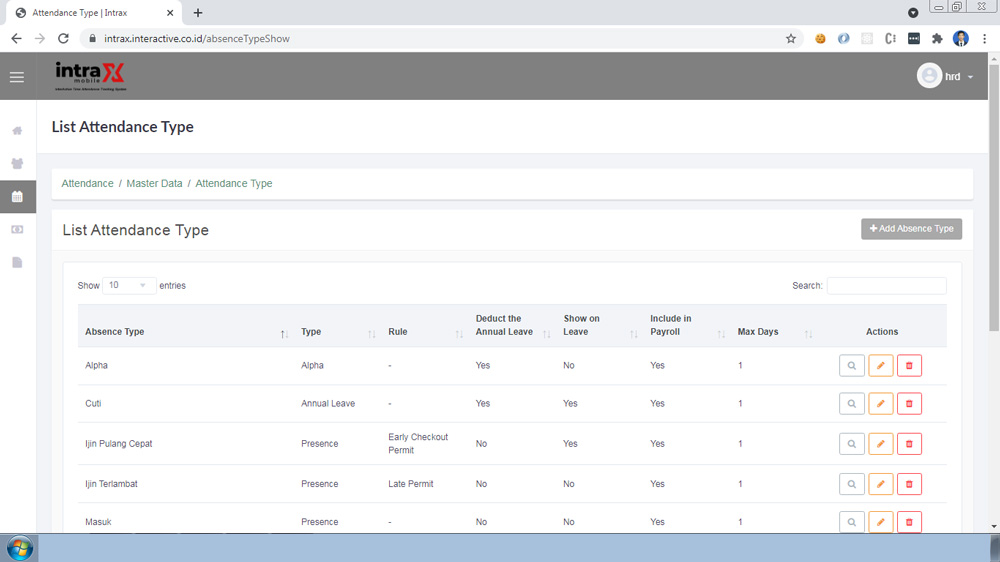Open the document report icon in sidebar
The height and width of the screenshot is (562, 1000).
[17, 263]
